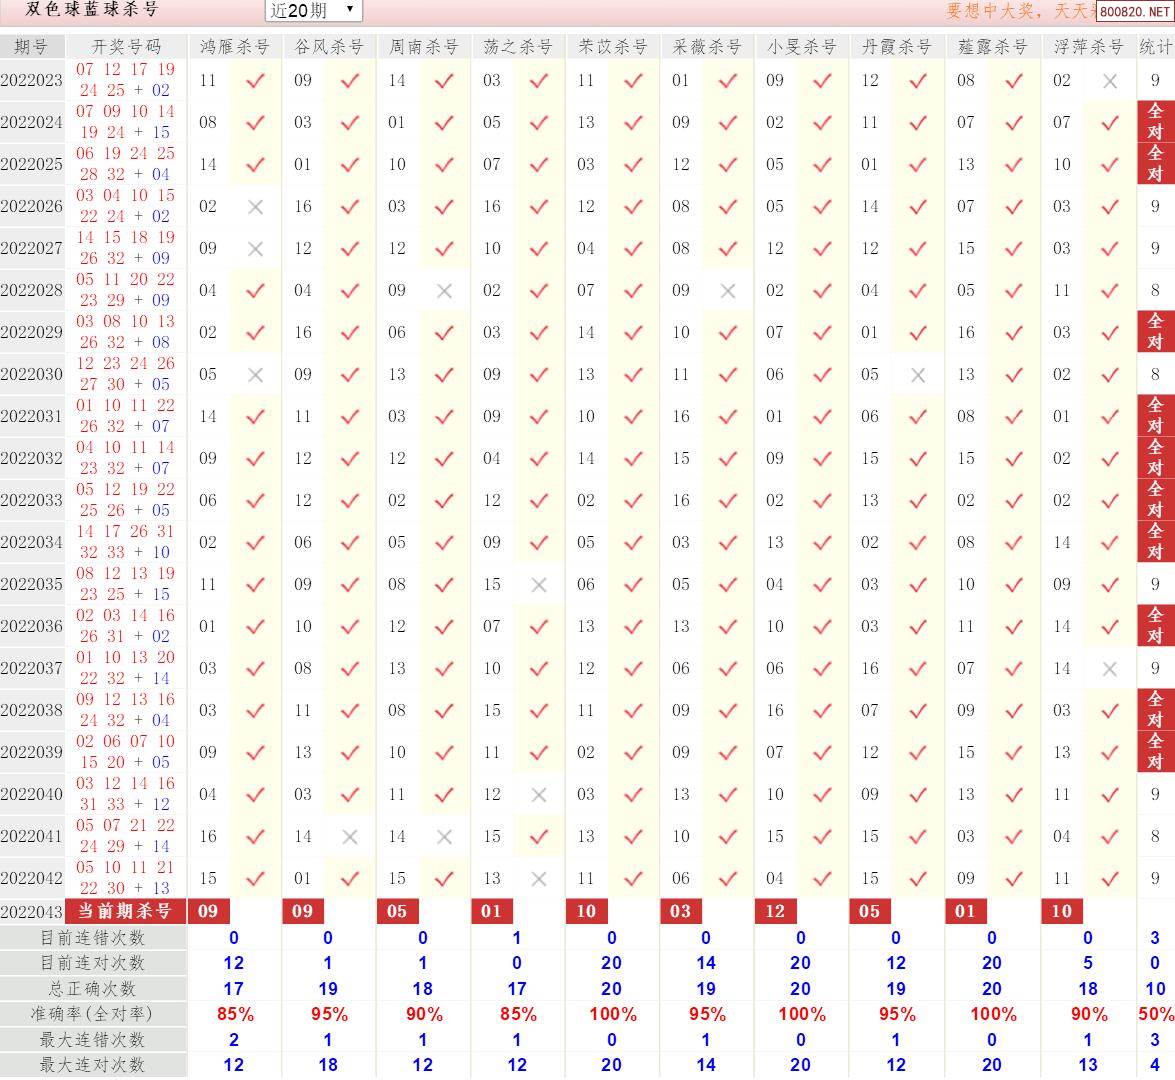
Task: Click the 鸿雁杀号 column header
Action: coord(235,46)
